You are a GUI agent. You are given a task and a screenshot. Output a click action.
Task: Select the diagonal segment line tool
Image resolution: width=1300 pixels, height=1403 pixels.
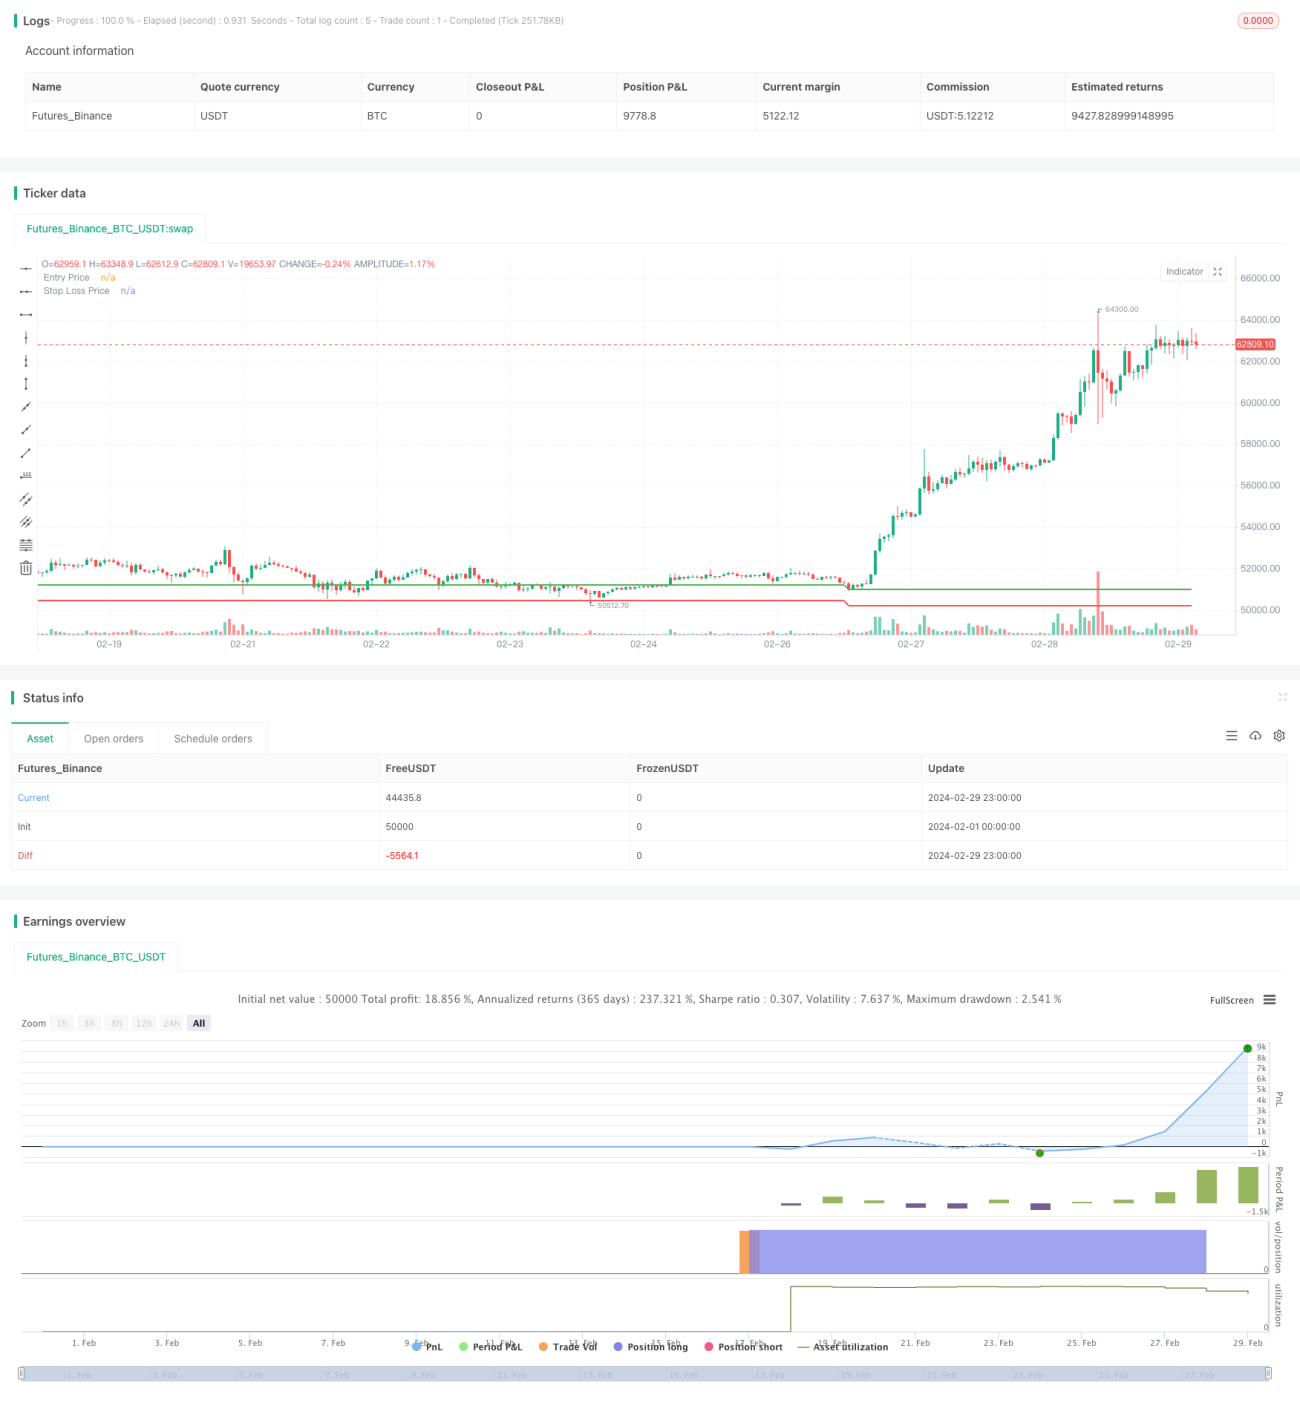pyautogui.click(x=26, y=452)
